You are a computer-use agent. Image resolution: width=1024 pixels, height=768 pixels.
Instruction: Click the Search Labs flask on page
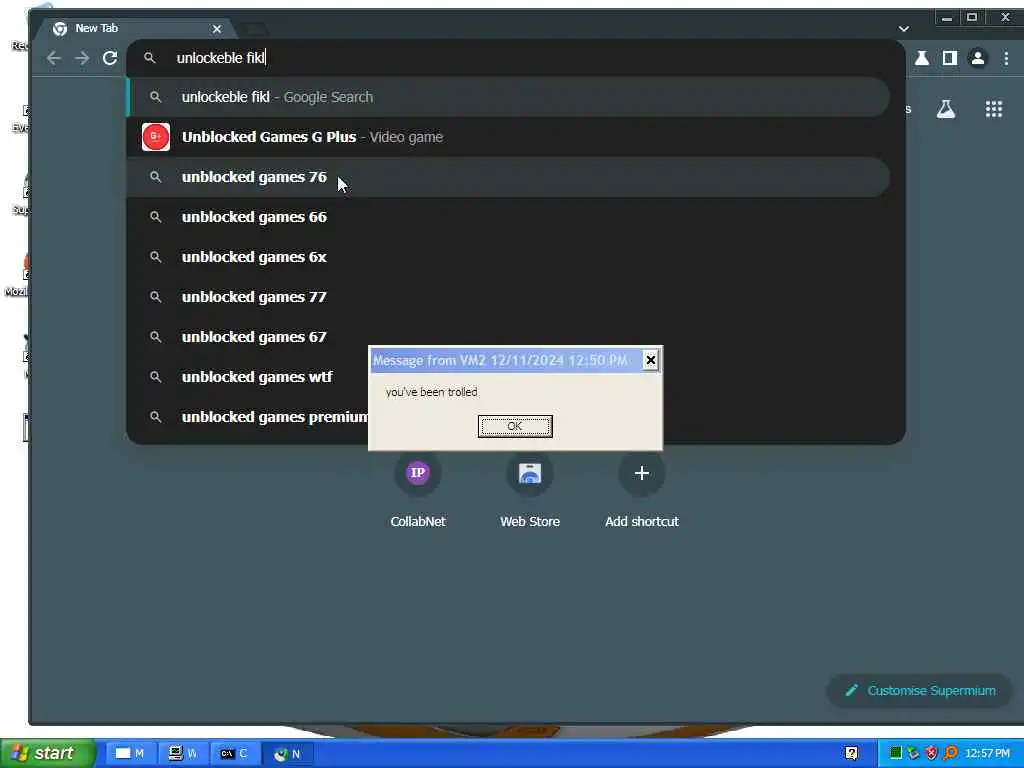[946, 109]
